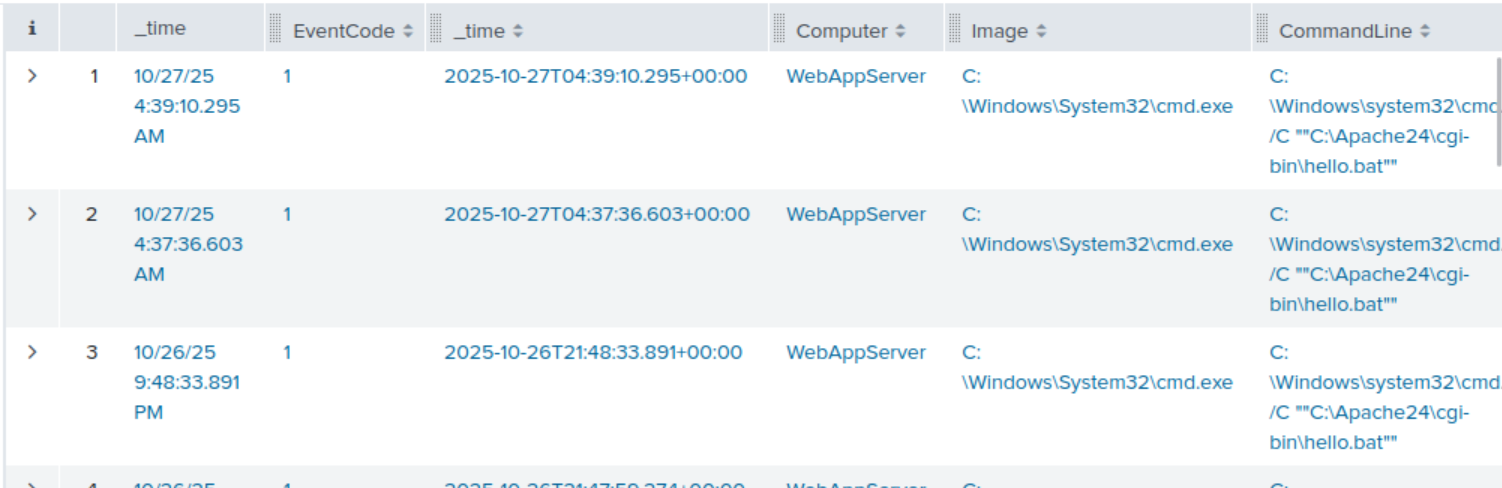The height and width of the screenshot is (488, 1502).
Task: Click row number 3
Action: click(x=92, y=352)
